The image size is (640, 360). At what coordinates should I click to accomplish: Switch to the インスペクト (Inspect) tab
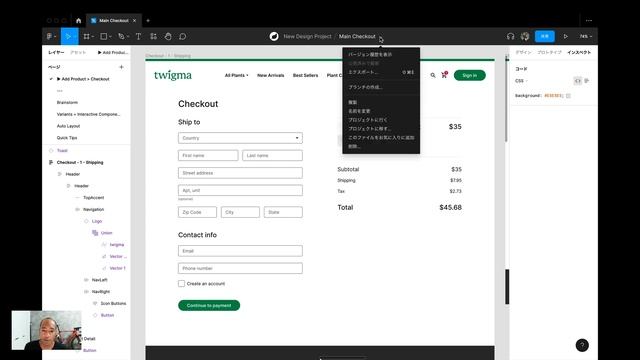[x=579, y=52]
